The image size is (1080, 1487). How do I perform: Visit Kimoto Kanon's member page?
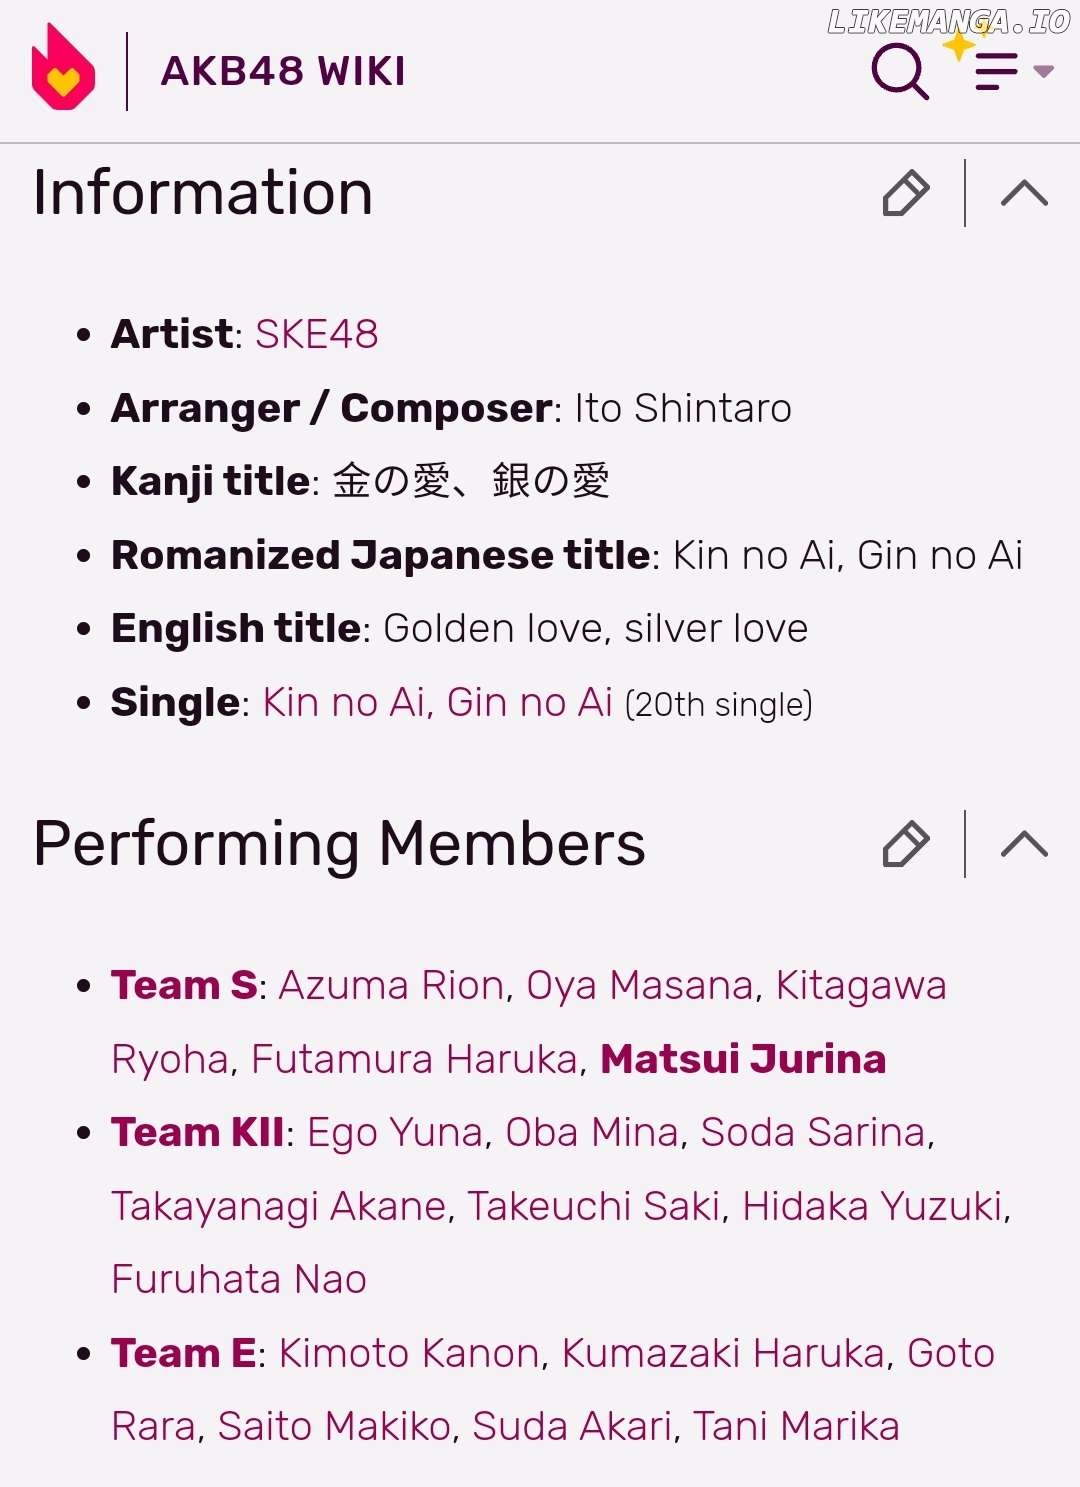(409, 1353)
